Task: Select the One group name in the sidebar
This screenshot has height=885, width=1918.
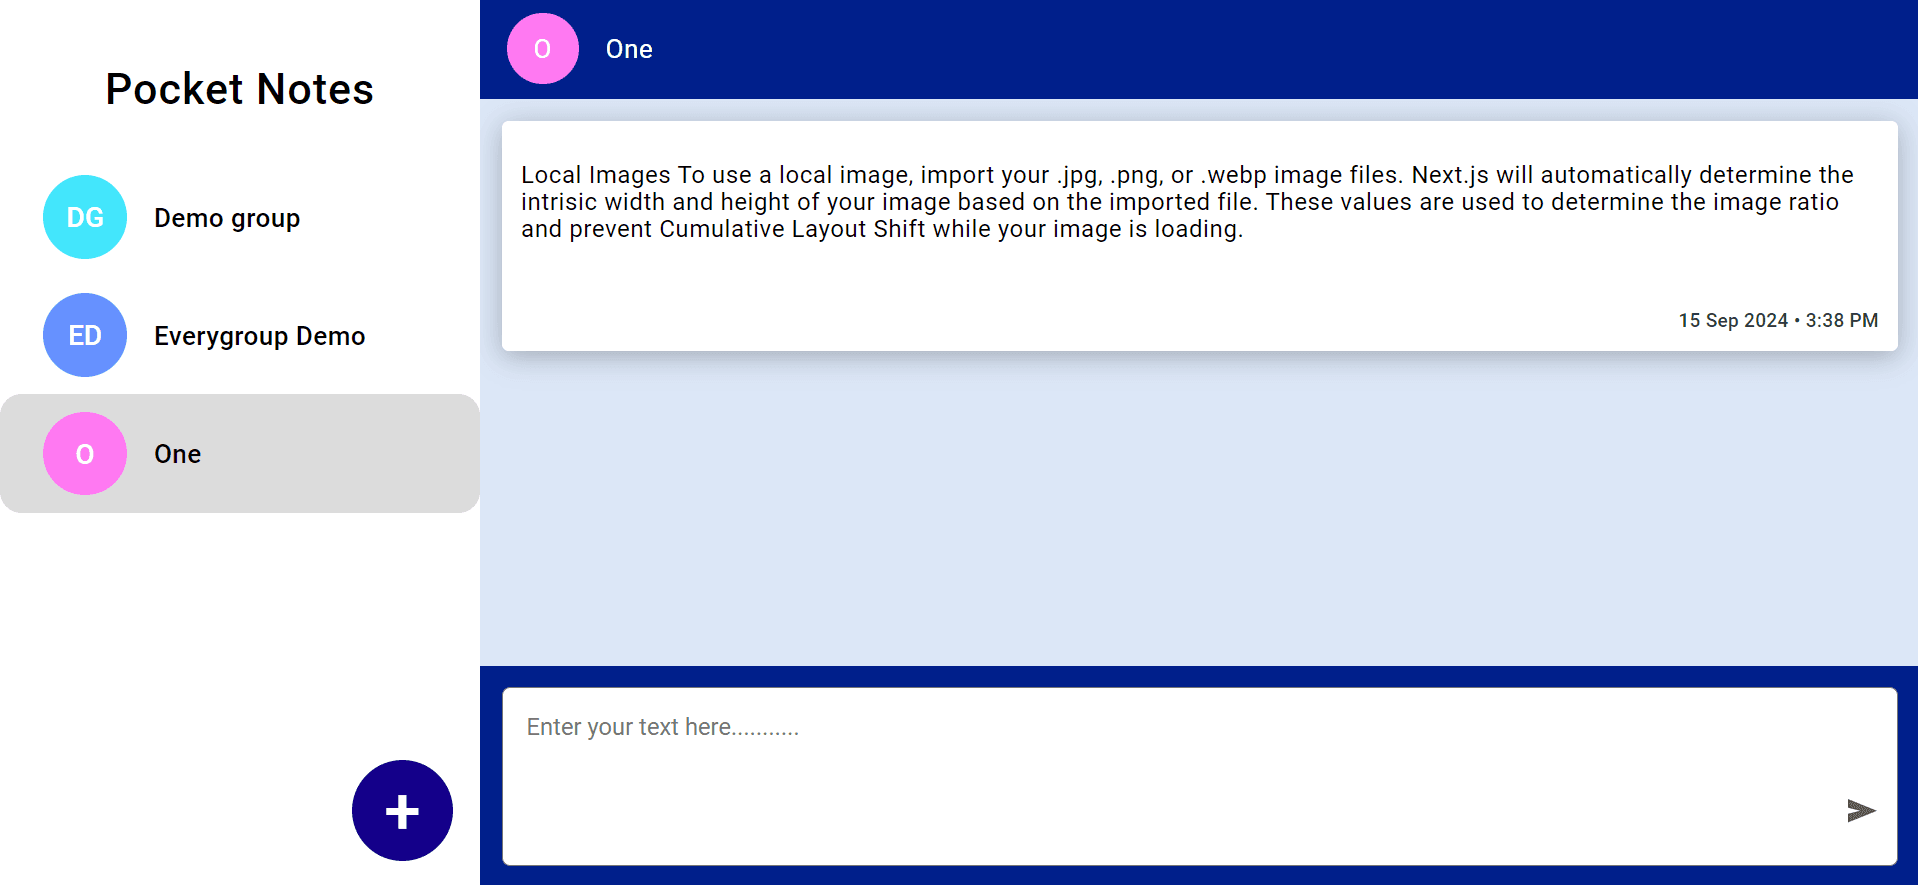Action: [x=177, y=454]
